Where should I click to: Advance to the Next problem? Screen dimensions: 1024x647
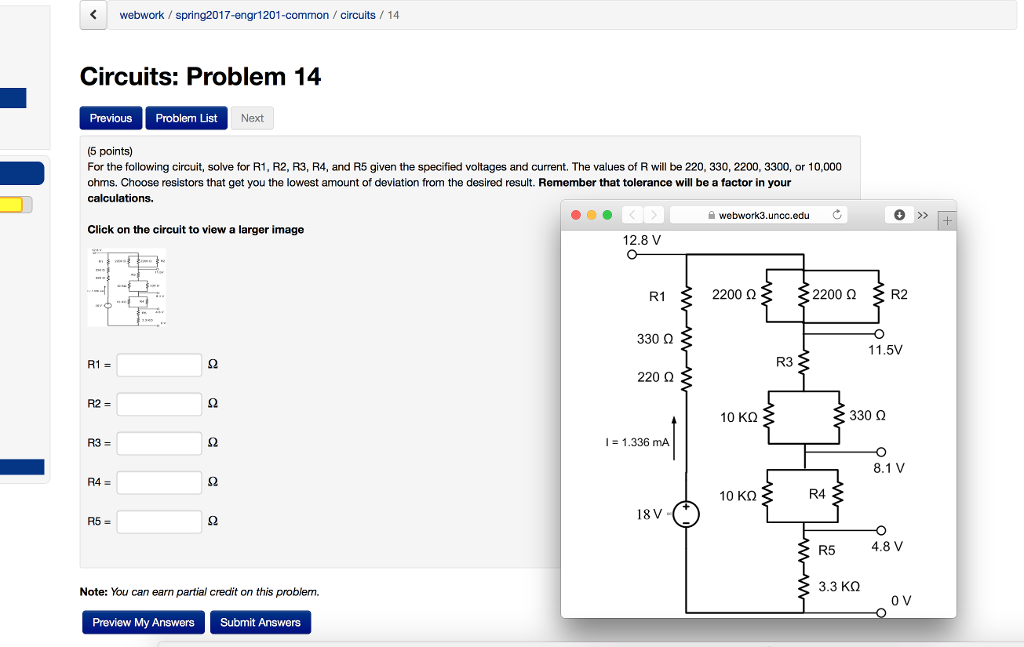(251, 118)
